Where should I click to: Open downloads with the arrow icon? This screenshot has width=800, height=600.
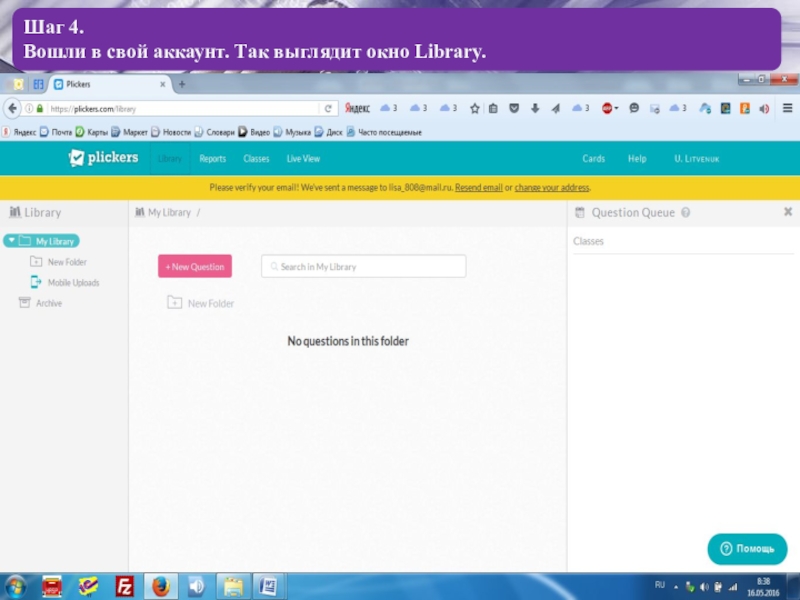pyautogui.click(x=535, y=108)
